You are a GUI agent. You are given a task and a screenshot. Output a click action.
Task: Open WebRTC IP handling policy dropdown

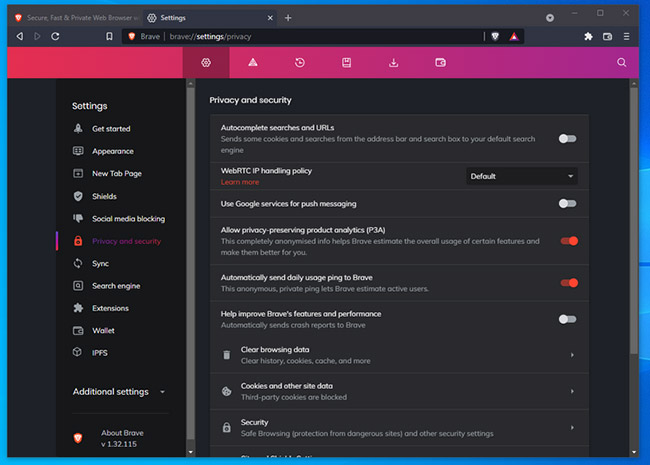tap(521, 176)
